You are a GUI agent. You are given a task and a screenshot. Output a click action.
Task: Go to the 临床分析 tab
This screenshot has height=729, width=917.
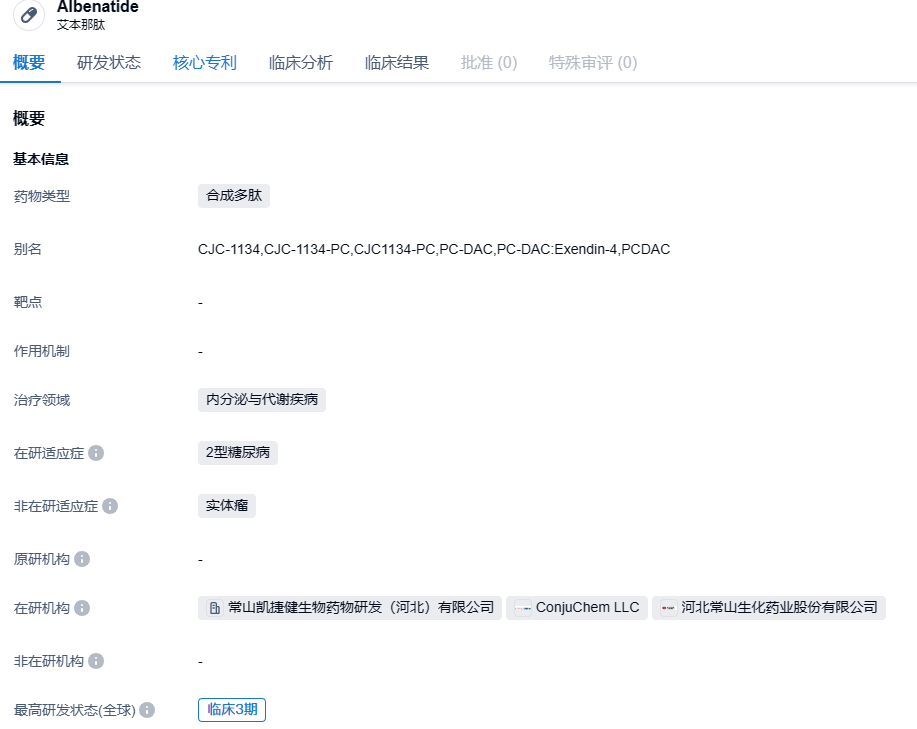[301, 63]
